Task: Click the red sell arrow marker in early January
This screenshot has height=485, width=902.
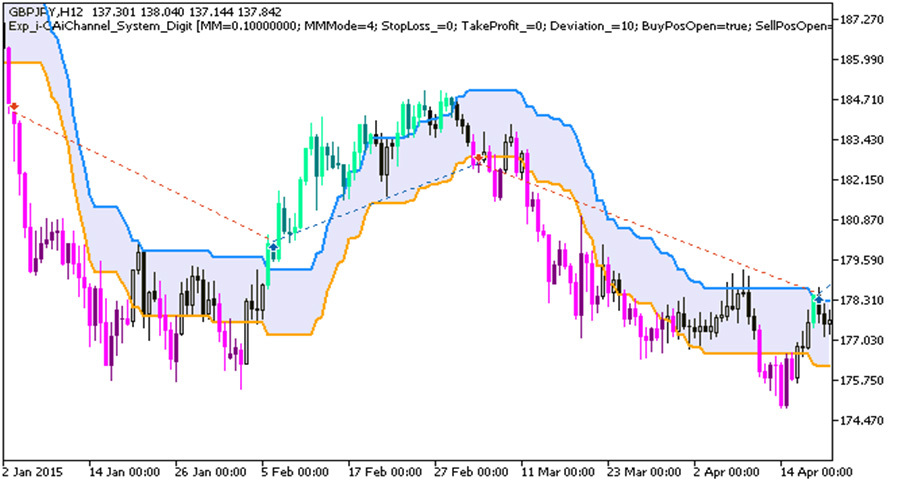Action: pos(14,106)
